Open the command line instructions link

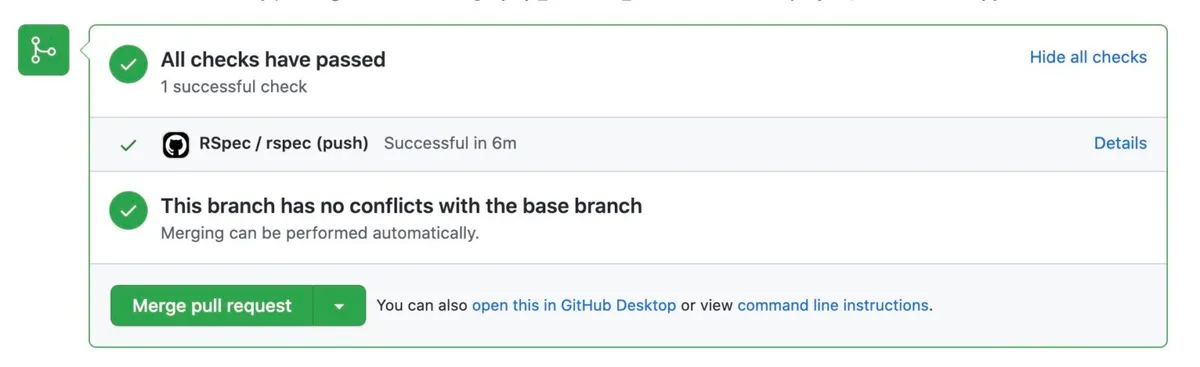click(833, 305)
